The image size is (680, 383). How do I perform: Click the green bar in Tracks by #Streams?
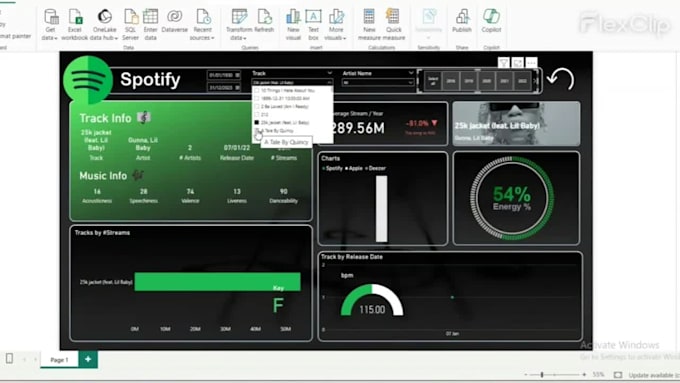(217, 282)
